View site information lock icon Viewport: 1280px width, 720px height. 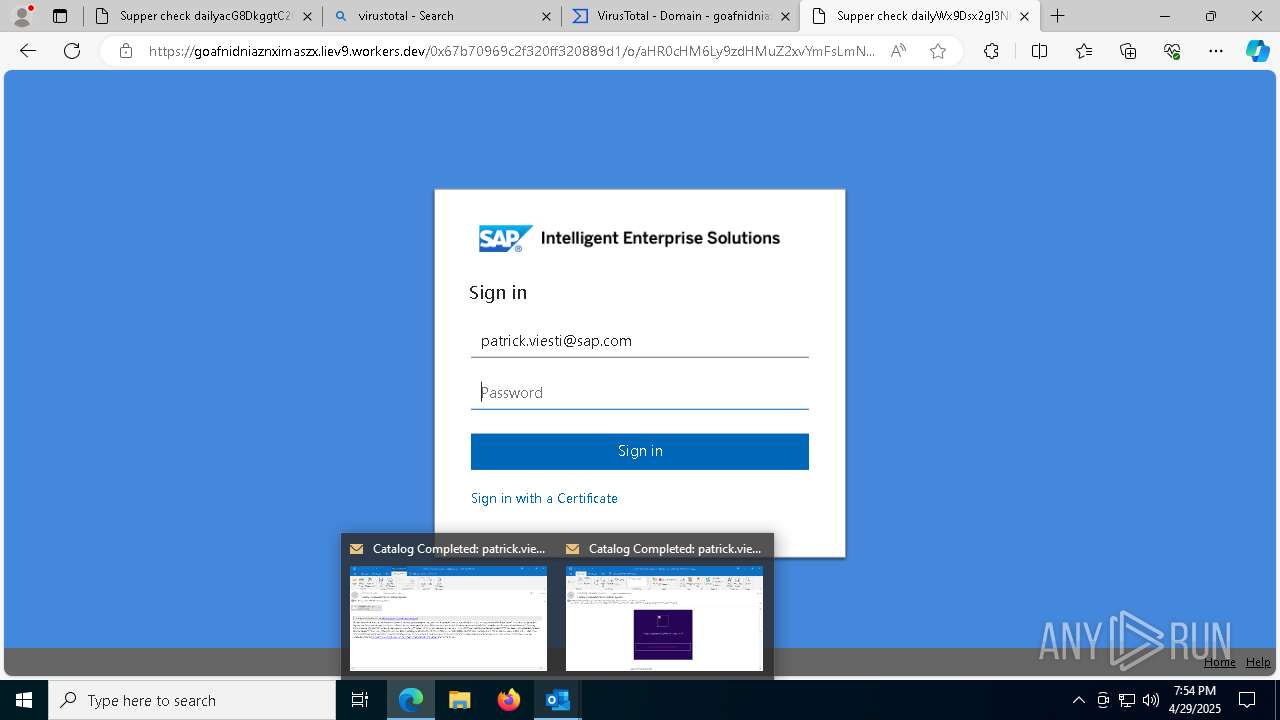pyautogui.click(x=126, y=51)
